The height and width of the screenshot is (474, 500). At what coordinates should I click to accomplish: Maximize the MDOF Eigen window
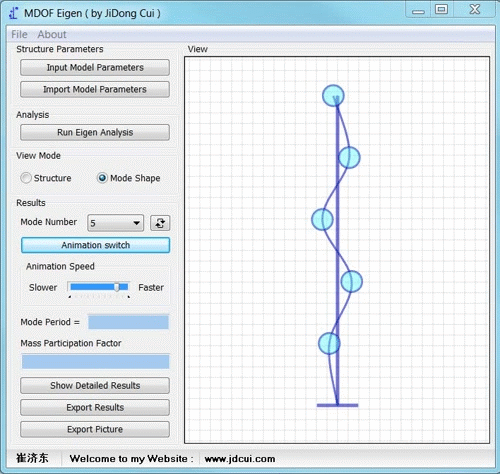(442, 9)
